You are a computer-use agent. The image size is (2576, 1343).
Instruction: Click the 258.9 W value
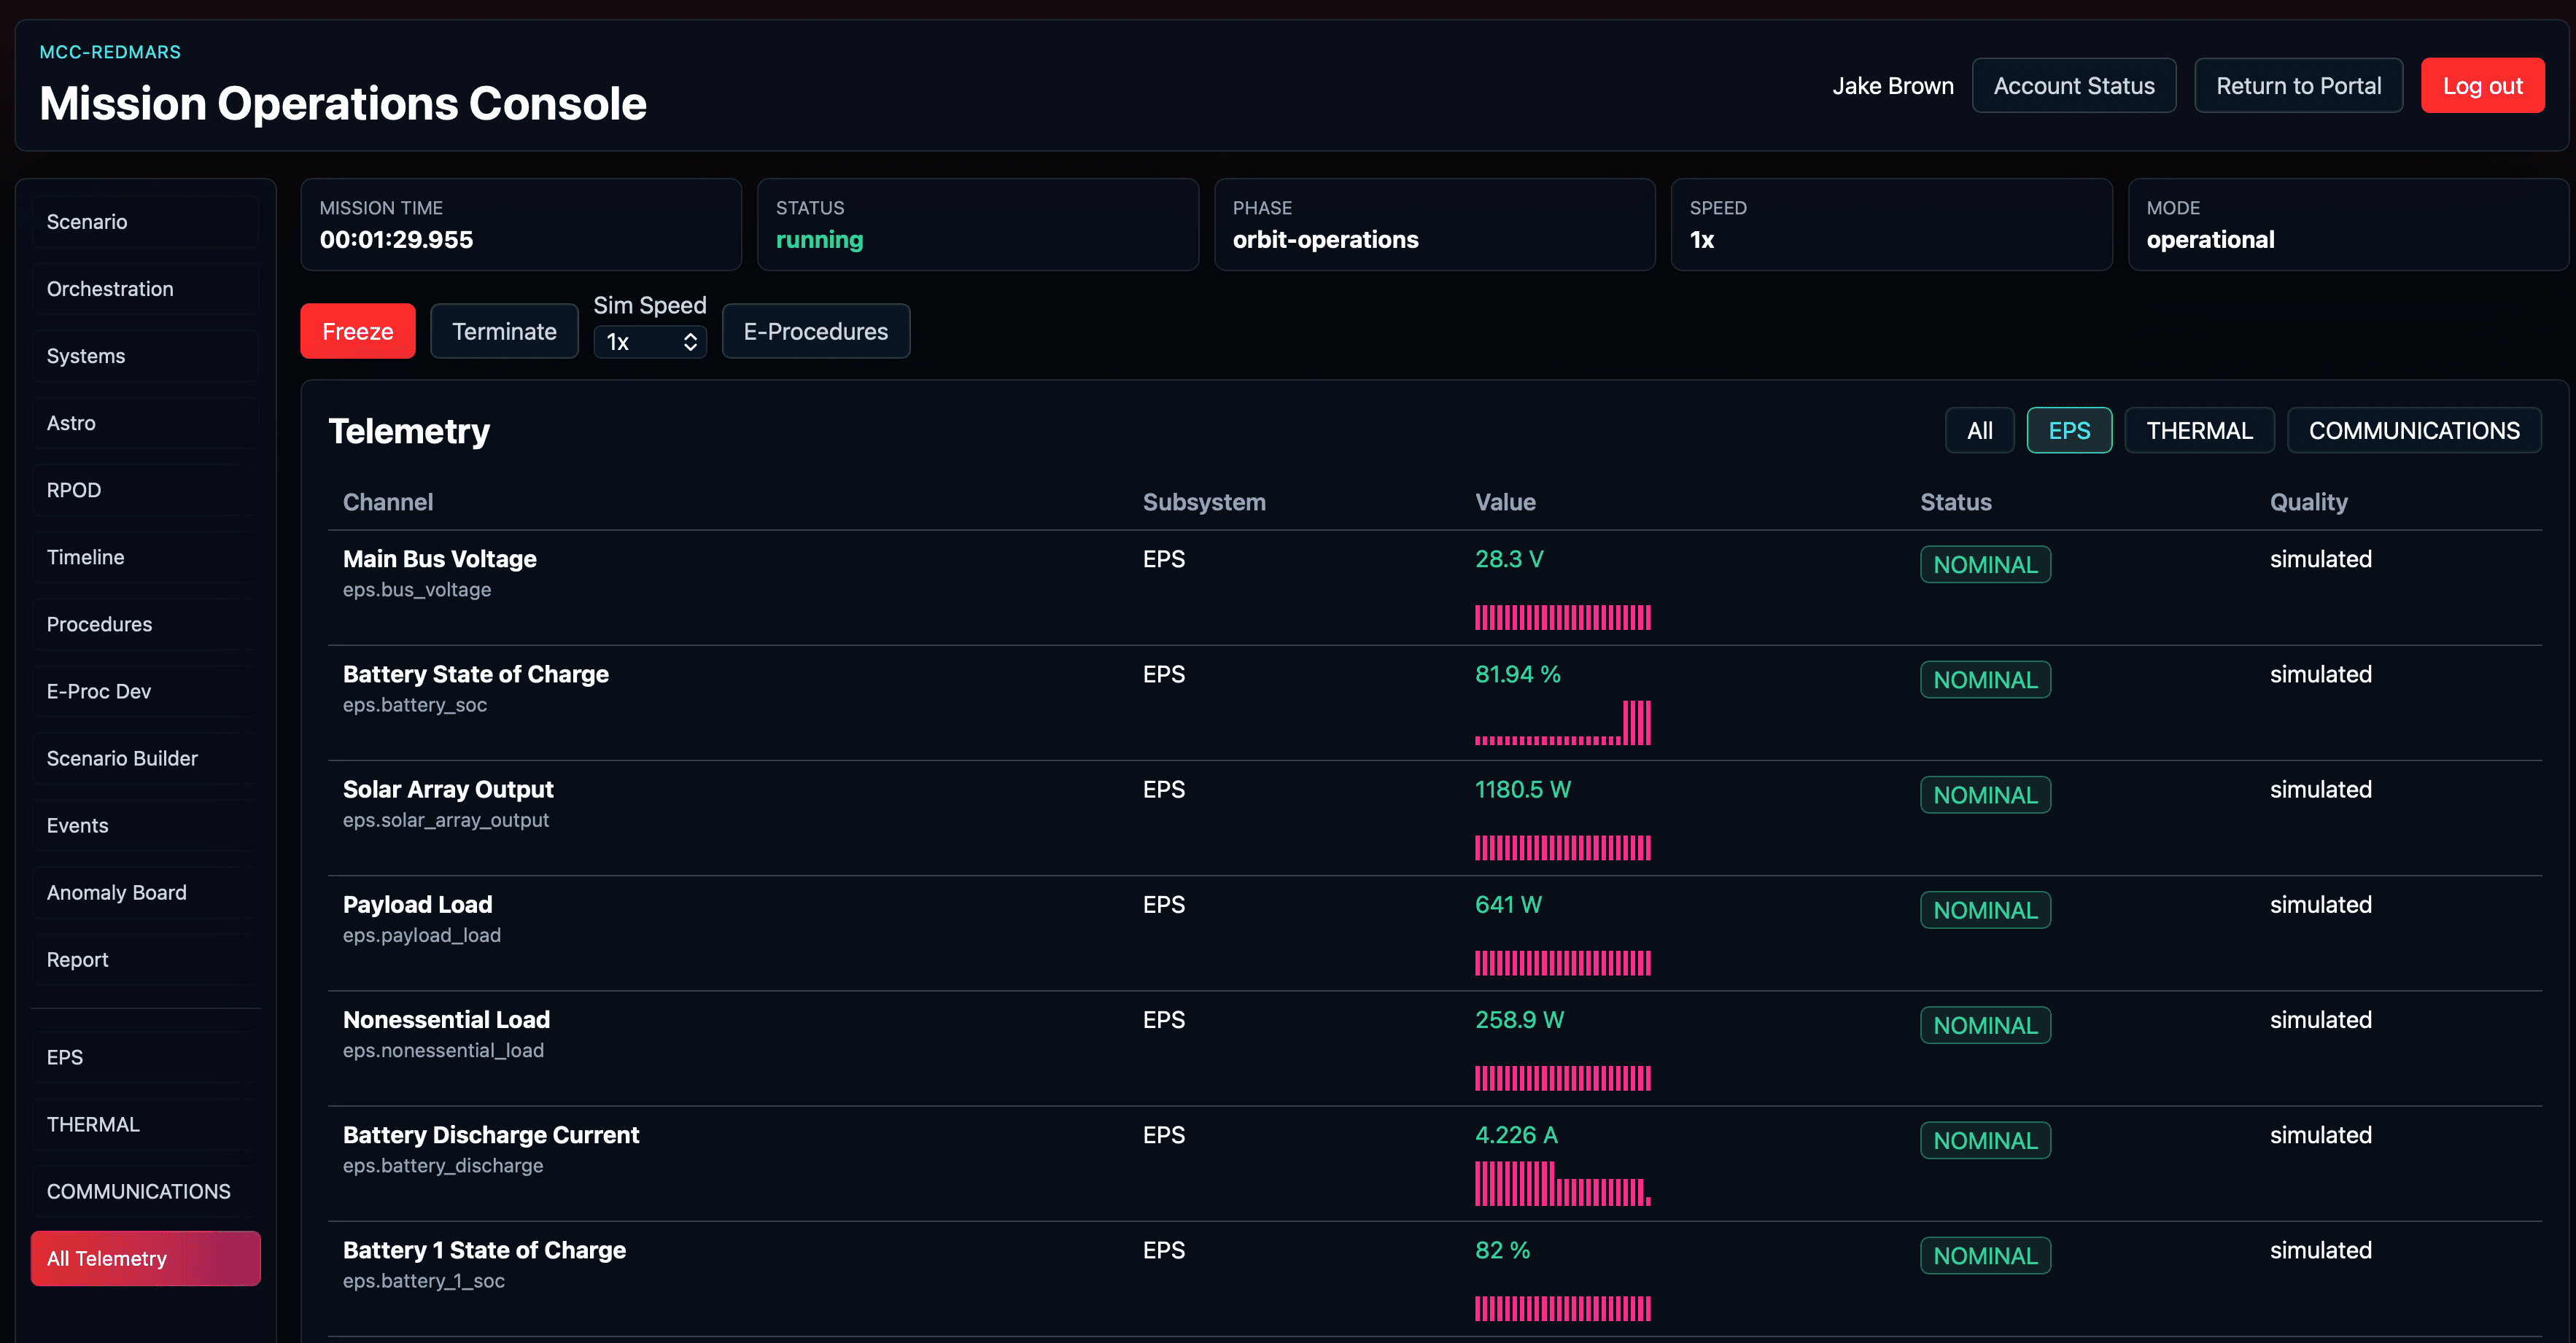(x=1520, y=1020)
